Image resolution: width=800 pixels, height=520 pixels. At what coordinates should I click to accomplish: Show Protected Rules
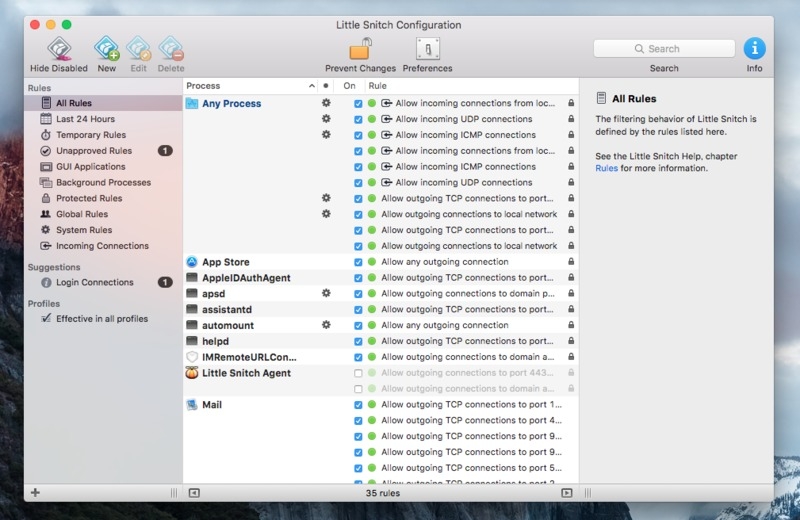coord(104,198)
